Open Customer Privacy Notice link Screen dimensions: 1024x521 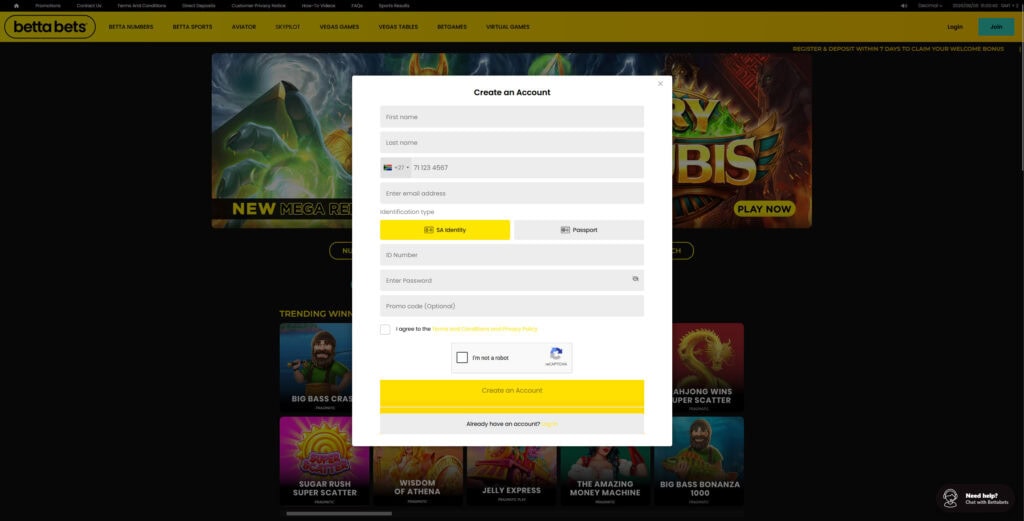[x=259, y=5]
